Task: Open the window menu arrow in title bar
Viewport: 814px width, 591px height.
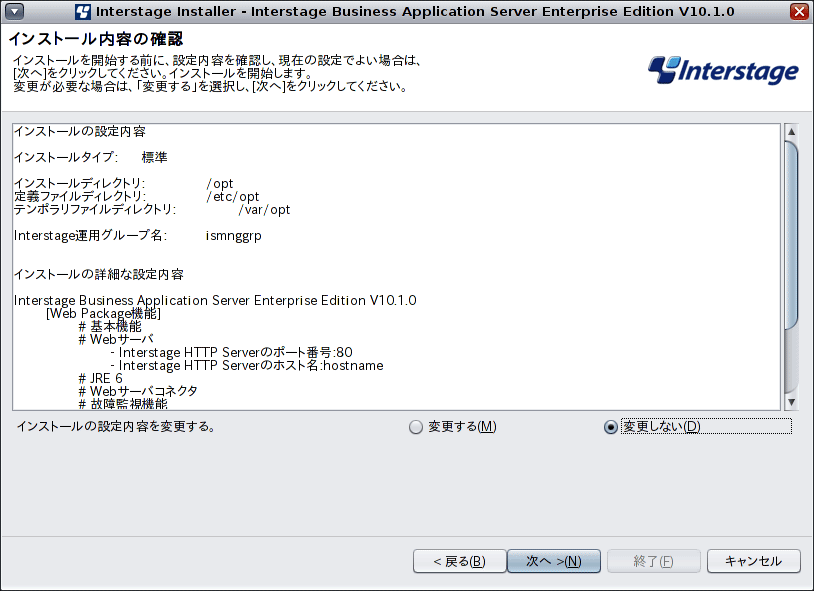Action: click(15, 11)
